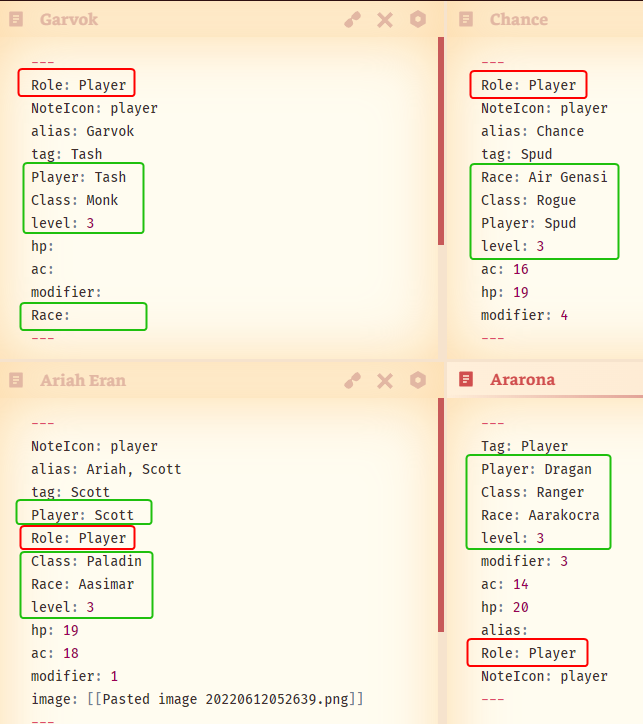Click the Ariah Eran pane vertical scrollbar

pyautogui.click(x=441, y=515)
